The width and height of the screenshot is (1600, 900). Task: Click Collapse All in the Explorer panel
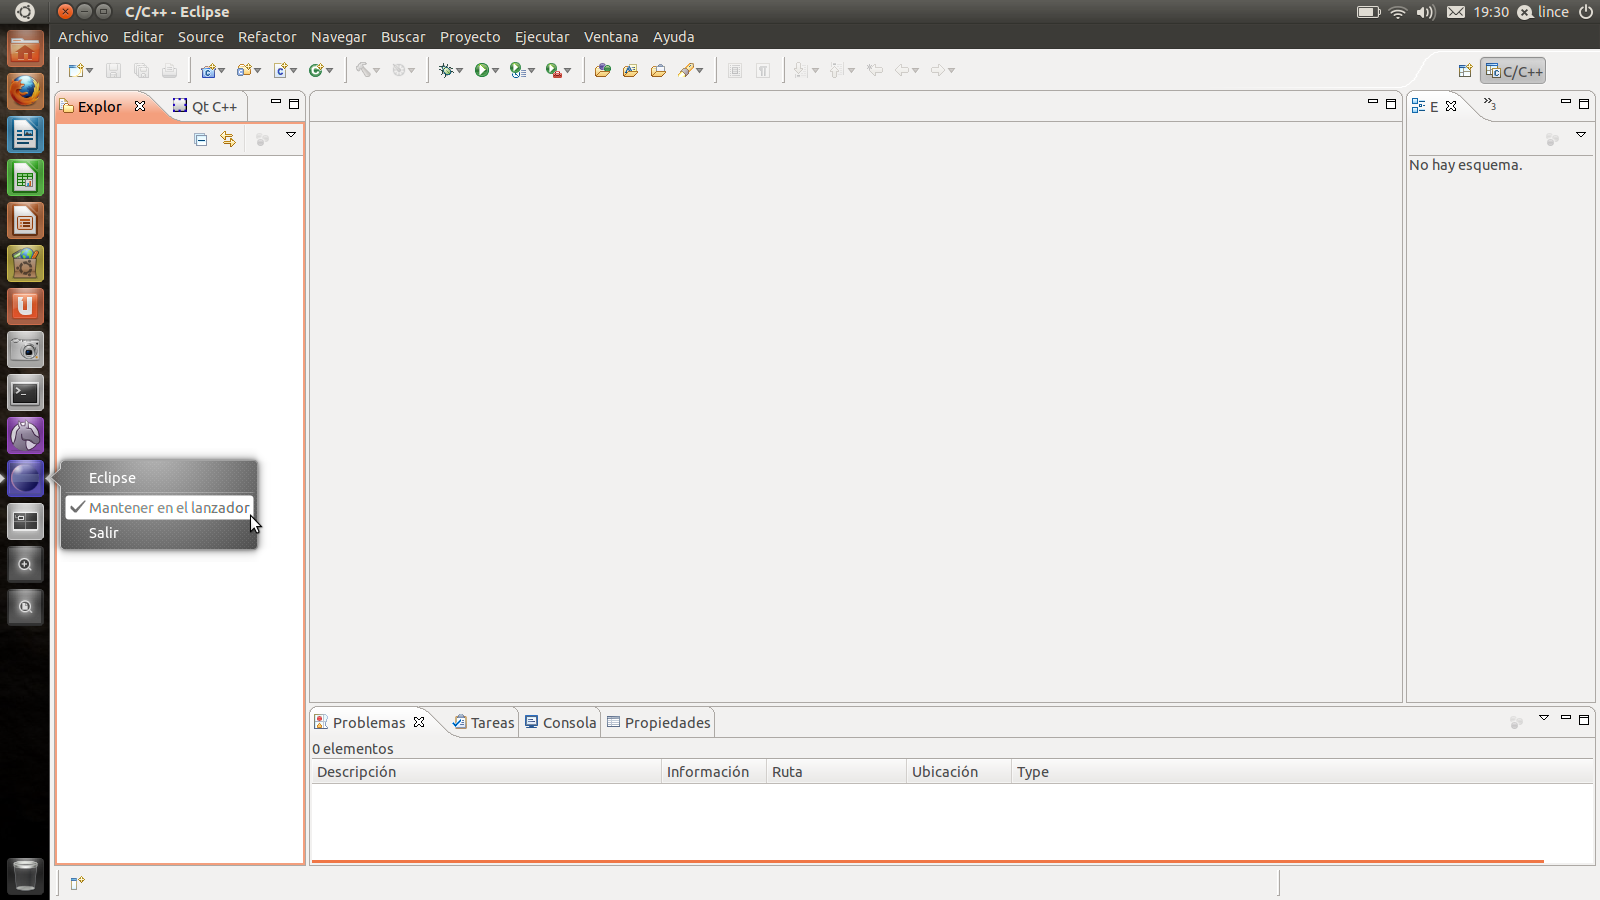200,139
